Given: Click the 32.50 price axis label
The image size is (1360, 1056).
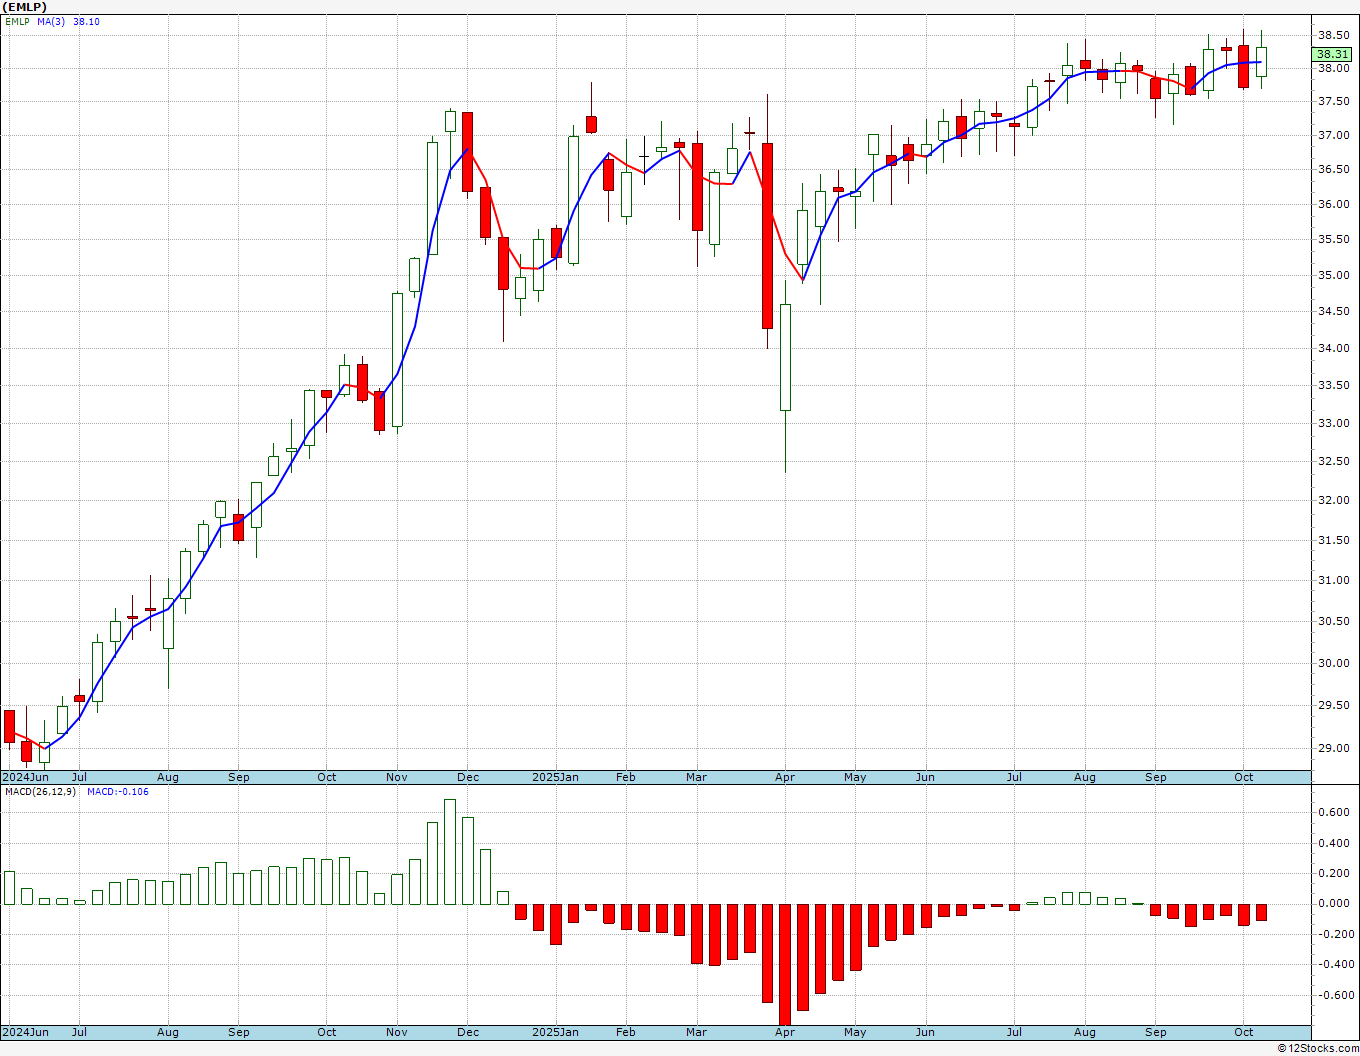Looking at the screenshot, I should pyautogui.click(x=1332, y=461).
